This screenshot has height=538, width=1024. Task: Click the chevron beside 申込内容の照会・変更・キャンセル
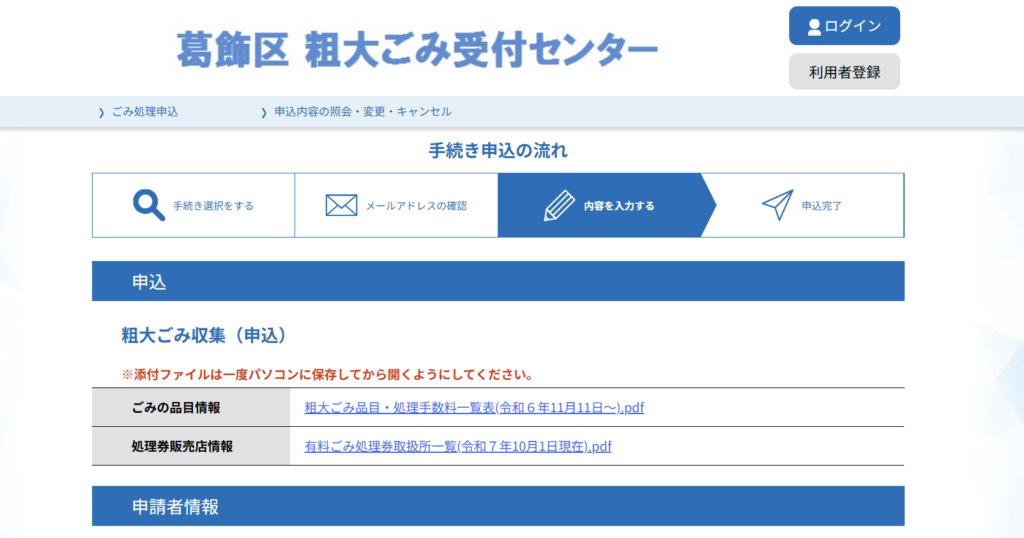coord(264,112)
